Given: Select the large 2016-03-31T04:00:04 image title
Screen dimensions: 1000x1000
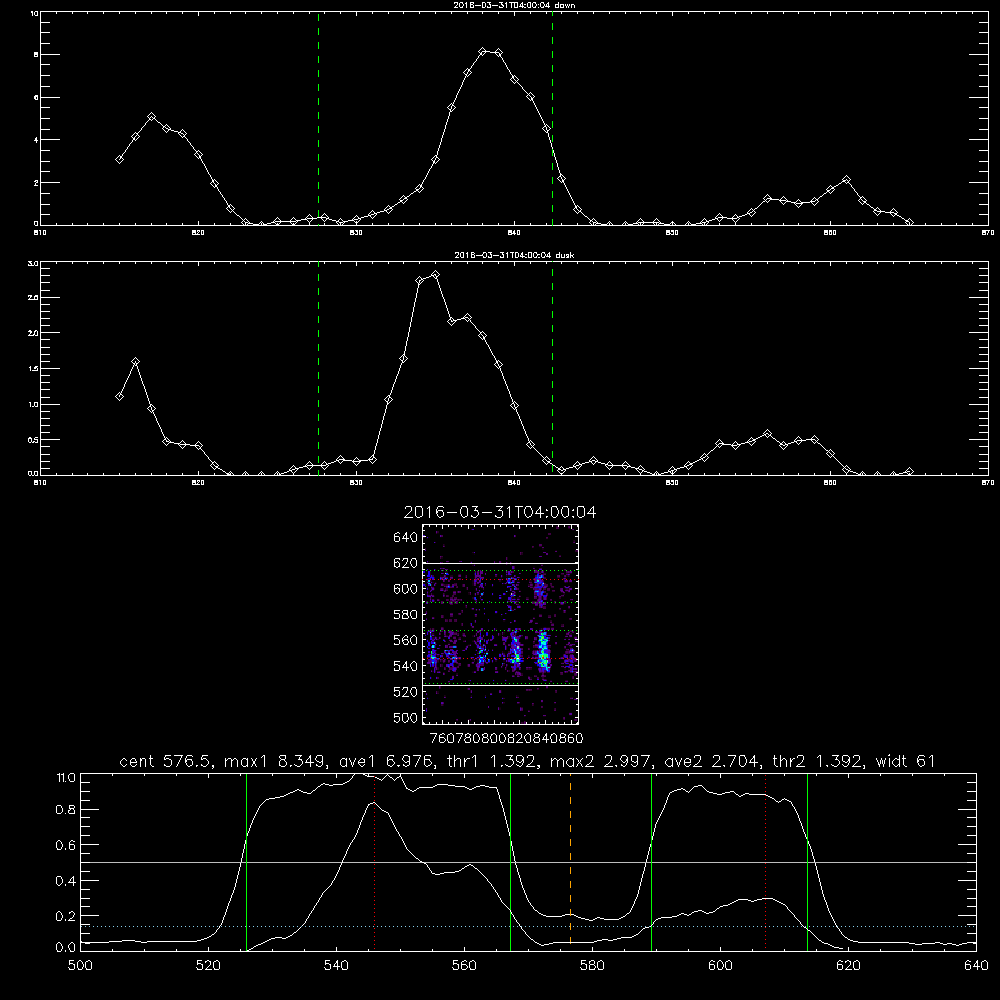Looking at the screenshot, I should coord(500,512).
